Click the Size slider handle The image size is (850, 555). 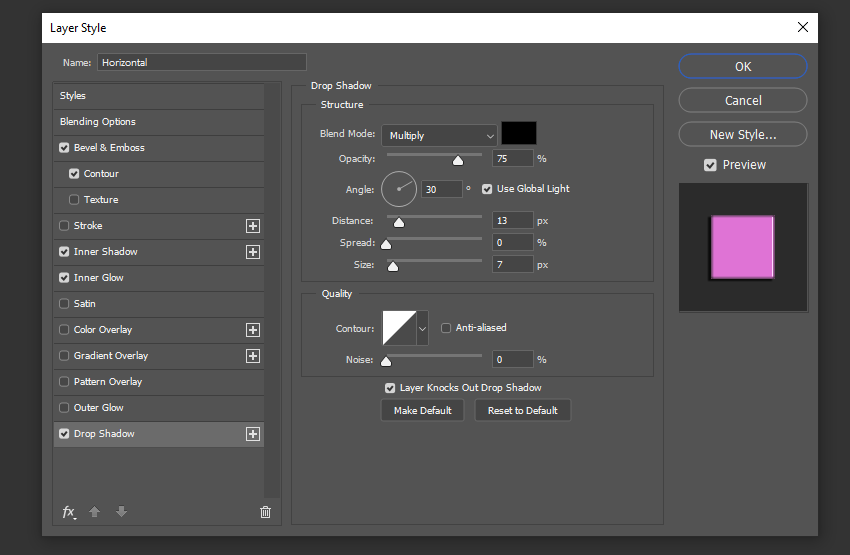coord(393,266)
